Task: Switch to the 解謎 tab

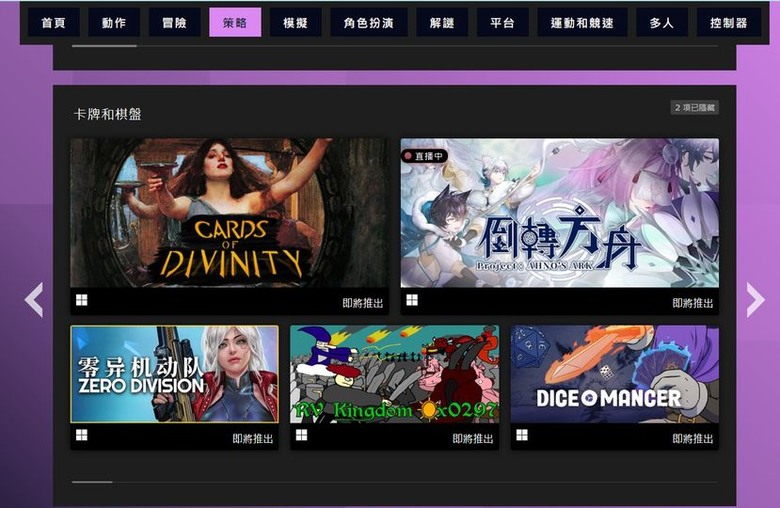Action: click(442, 23)
